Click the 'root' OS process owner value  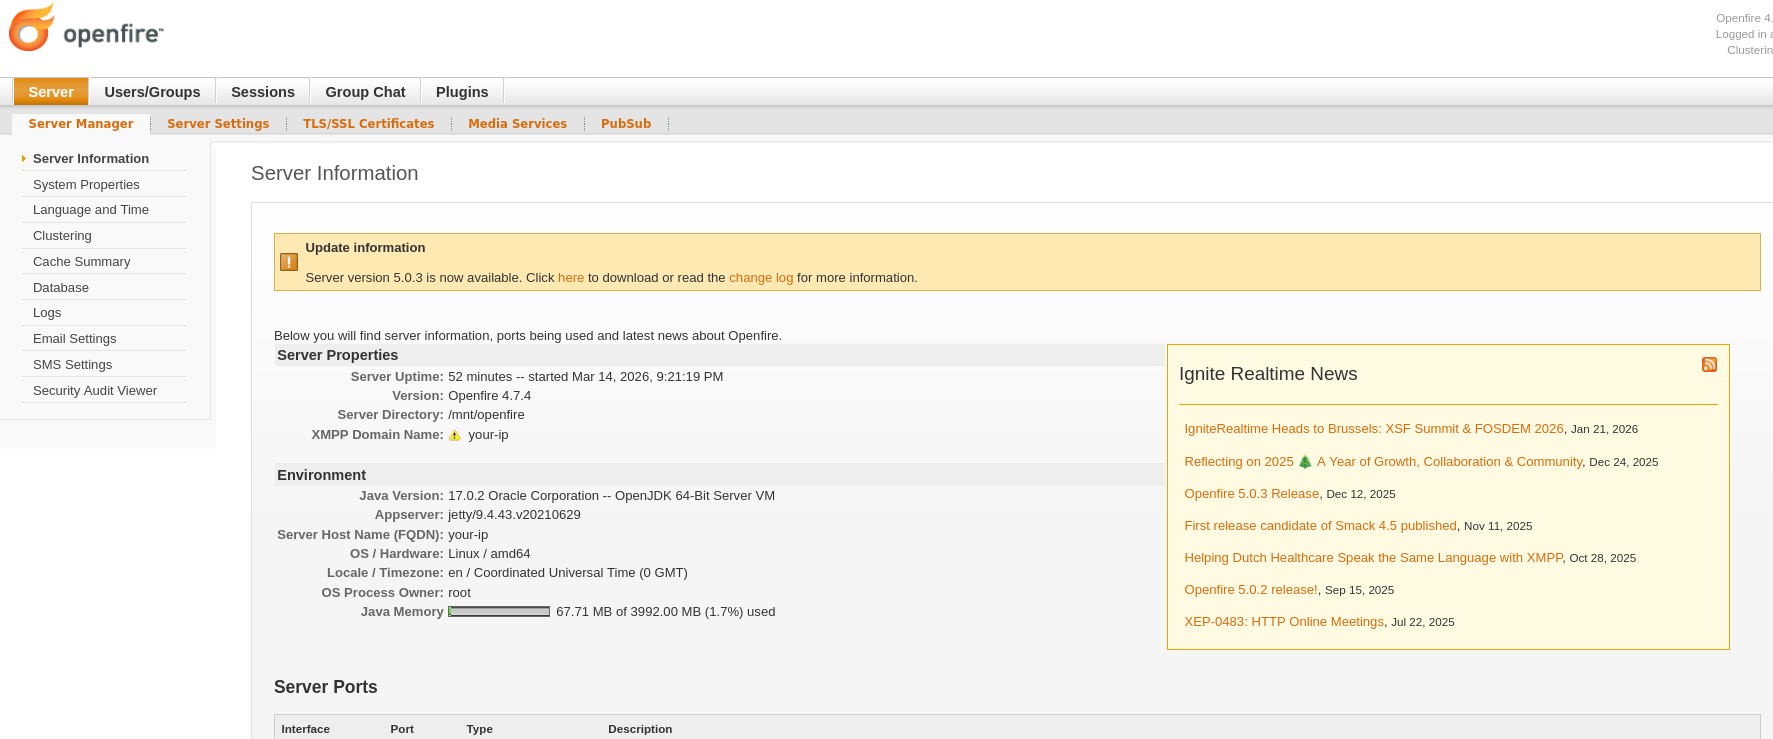tap(459, 593)
